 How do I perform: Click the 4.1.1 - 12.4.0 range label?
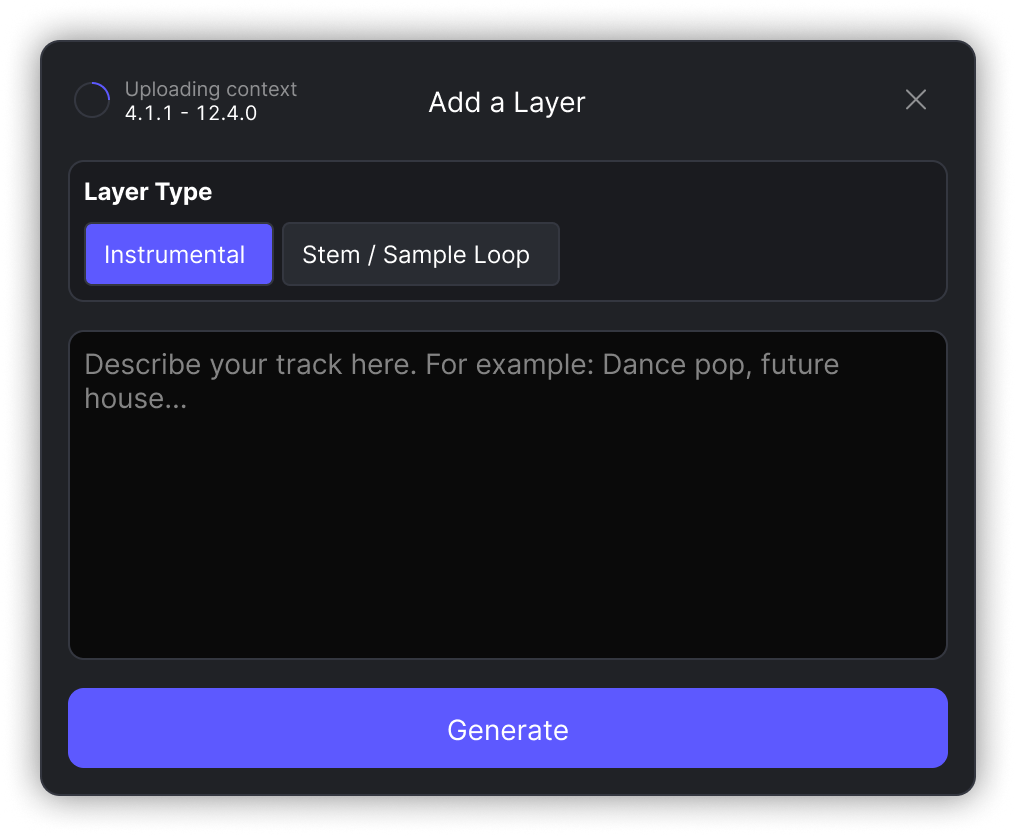190,113
